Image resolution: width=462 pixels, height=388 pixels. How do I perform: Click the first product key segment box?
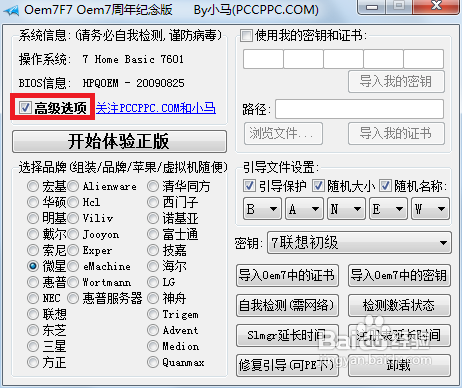[263, 59]
